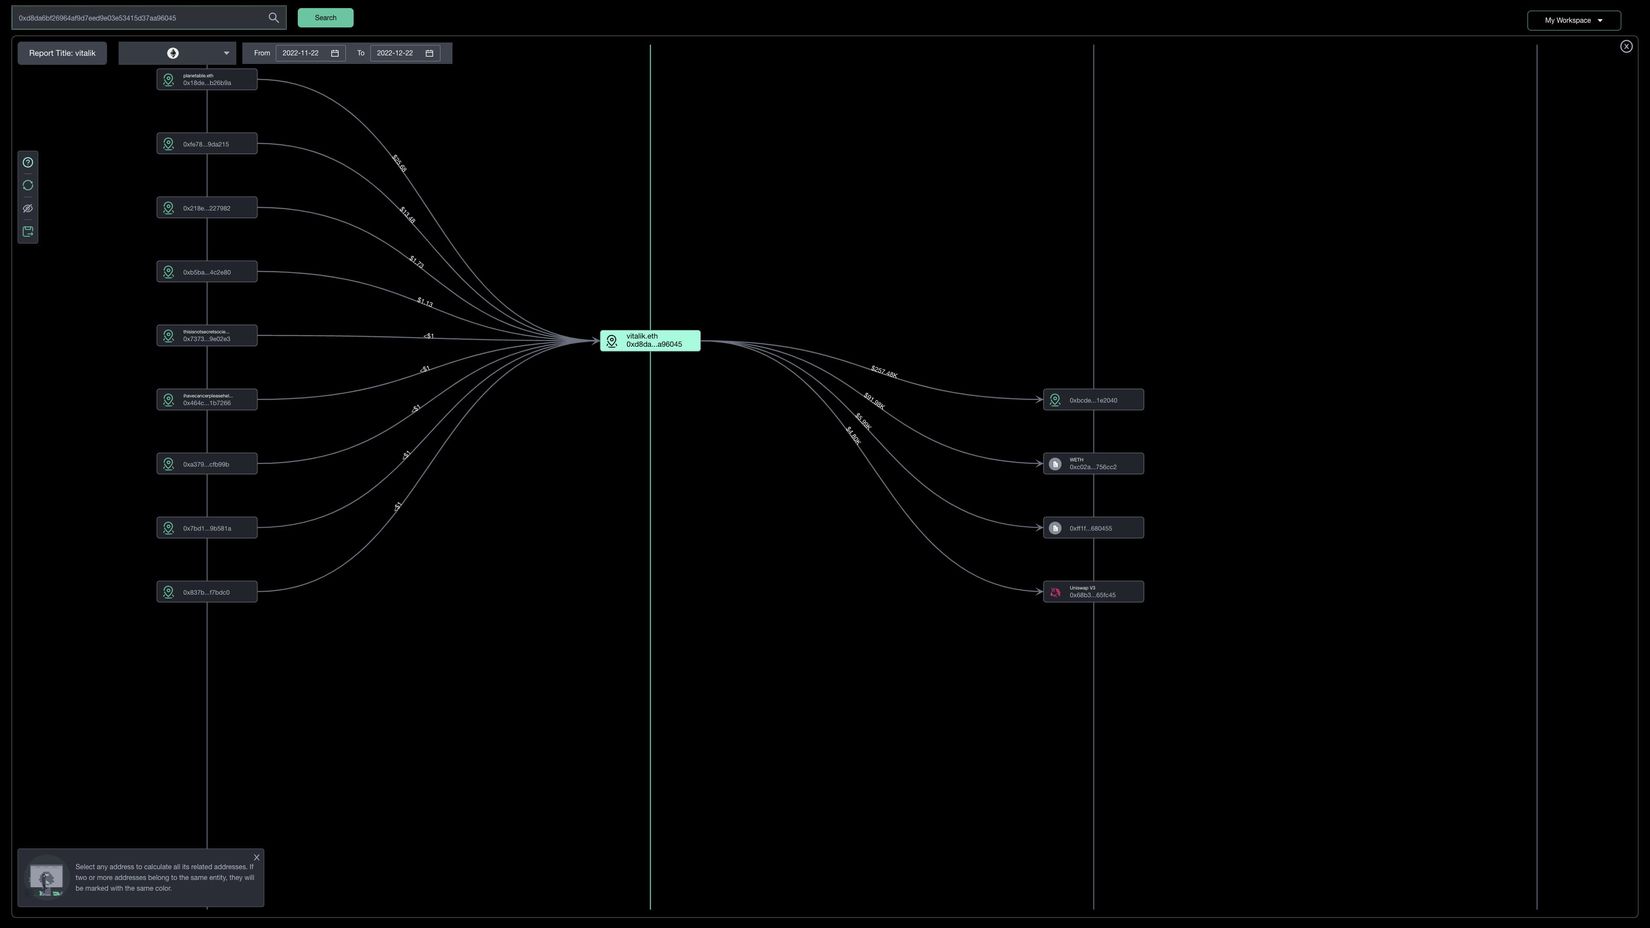Select the 0x837b...f7bdc0 address node

207,592
